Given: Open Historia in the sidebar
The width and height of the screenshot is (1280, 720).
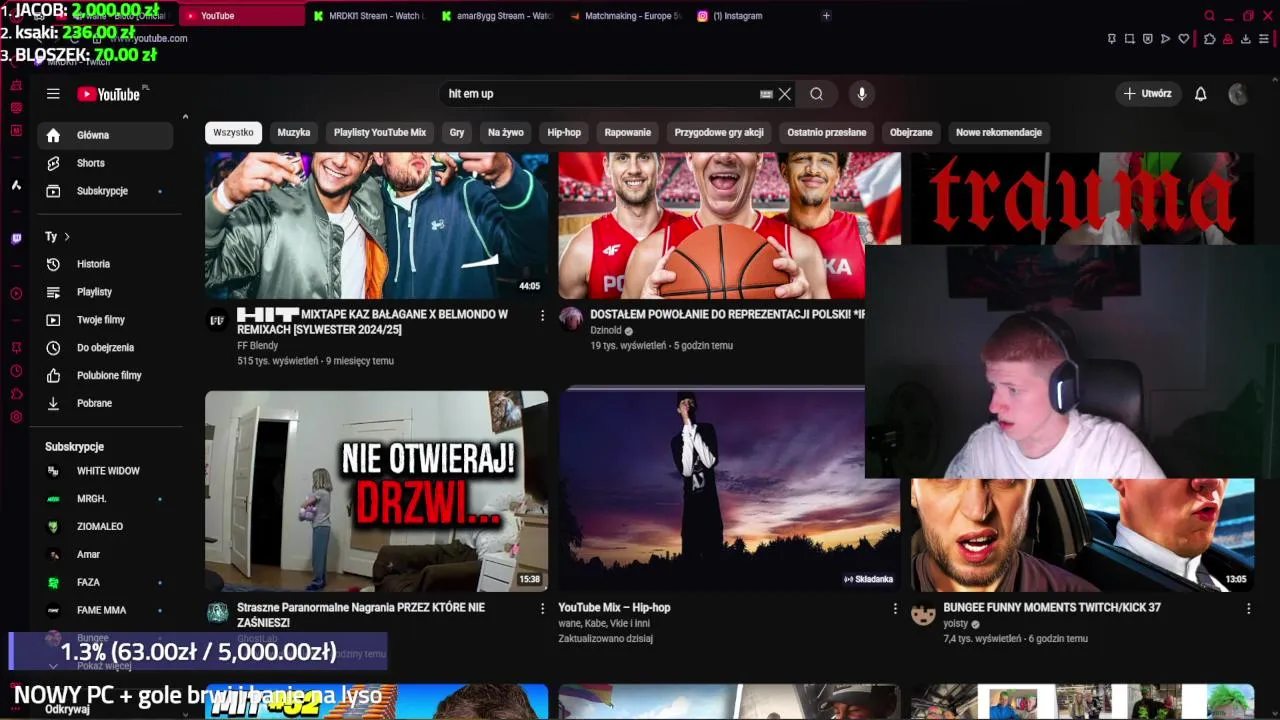Looking at the screenshot, I should [x=105, y=264].
